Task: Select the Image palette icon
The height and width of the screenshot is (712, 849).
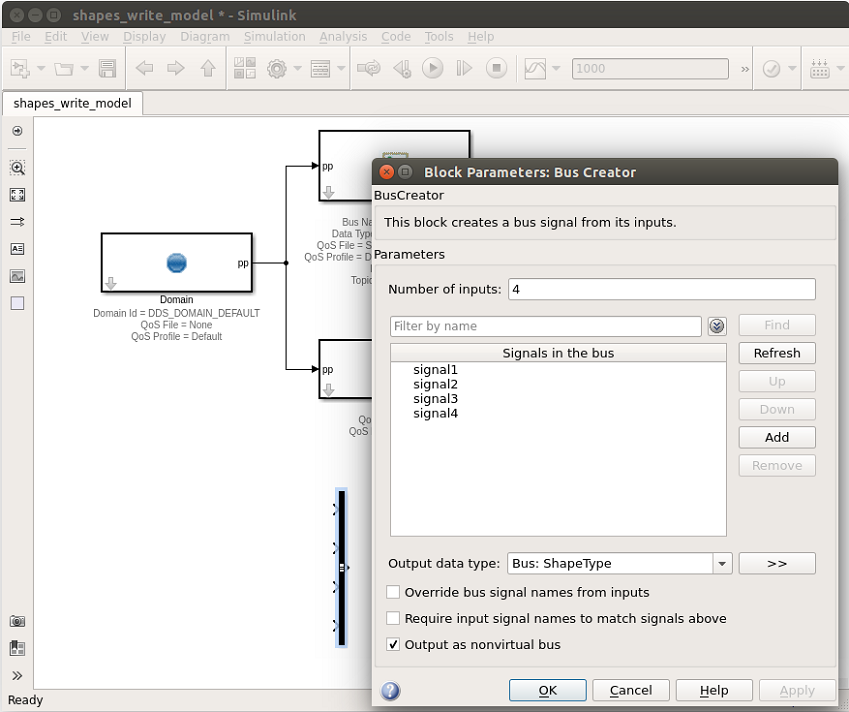Action: 17,276
